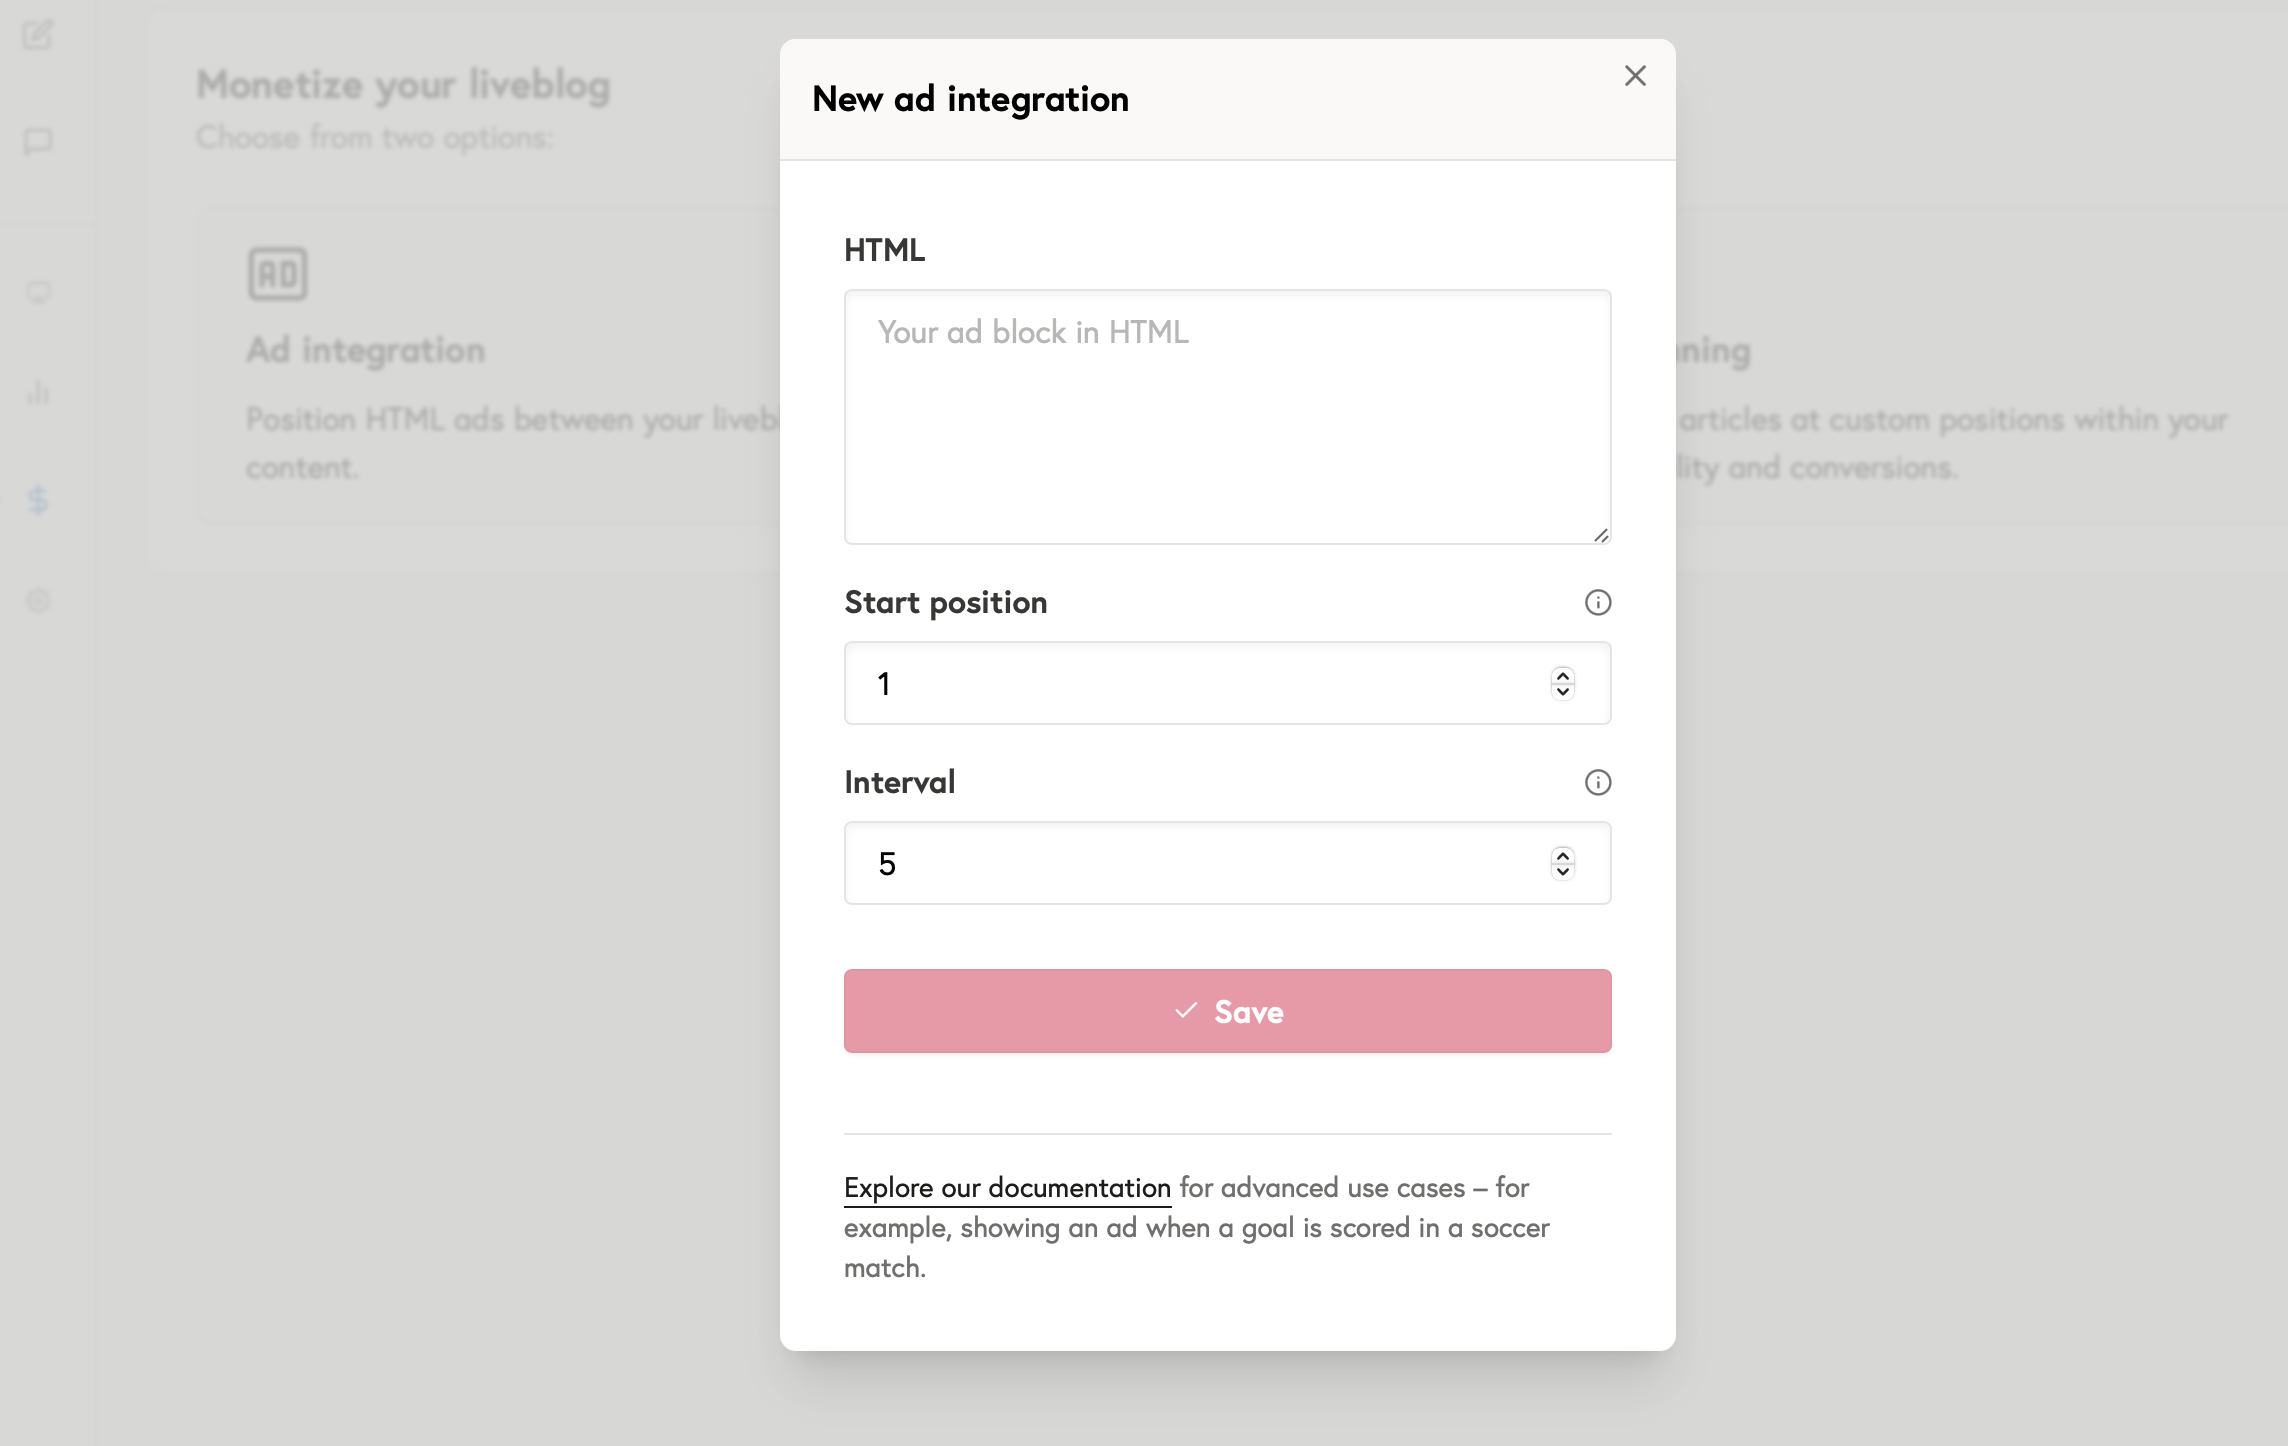Image resolution: width=2288 pixels, height=1446 pixels.
Task: Increment Start position using the up arrow
Action: coord(1561,675)
